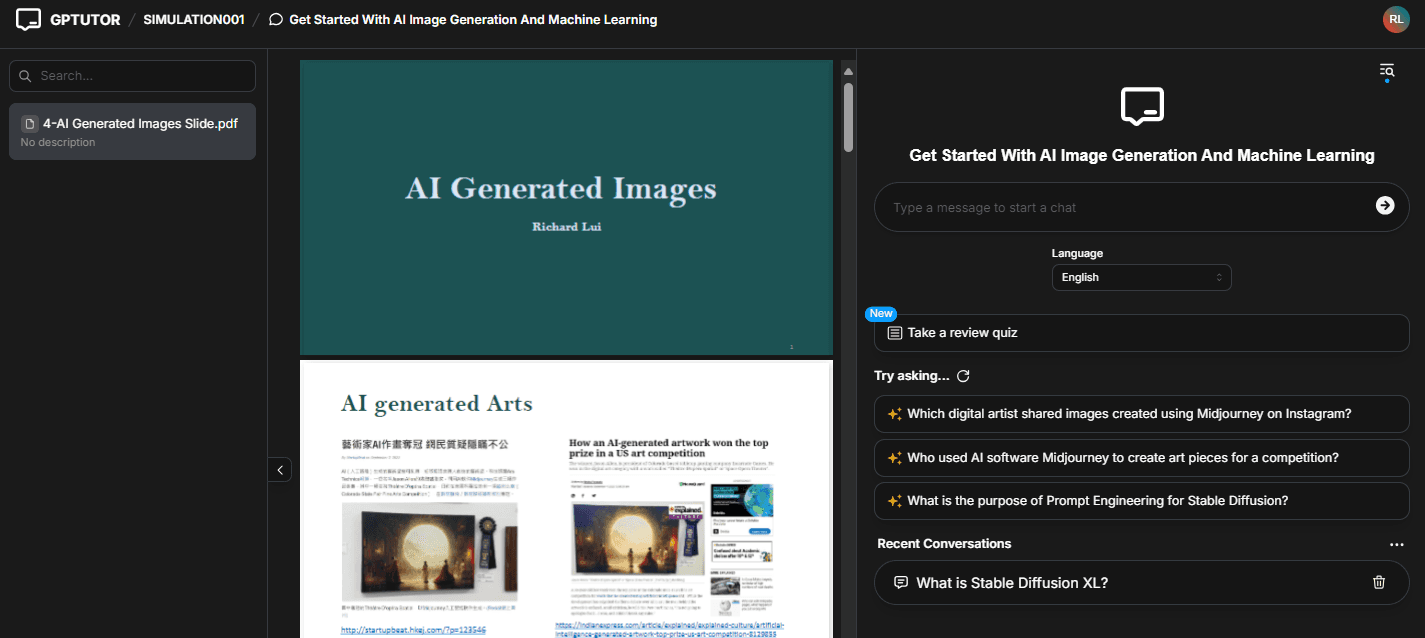Click the quiz list icon on review quiz
The width and height of the screenshot is (1425, 638).
895,332
